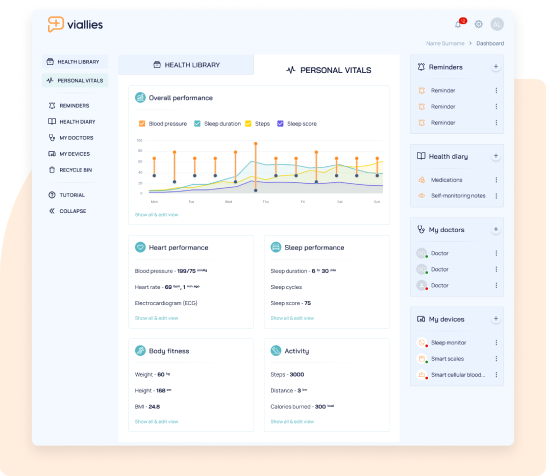The width and height of the screenshot is (546, 476).
Task: Click Sleep performance bed icon
Action: coord(276,247)
